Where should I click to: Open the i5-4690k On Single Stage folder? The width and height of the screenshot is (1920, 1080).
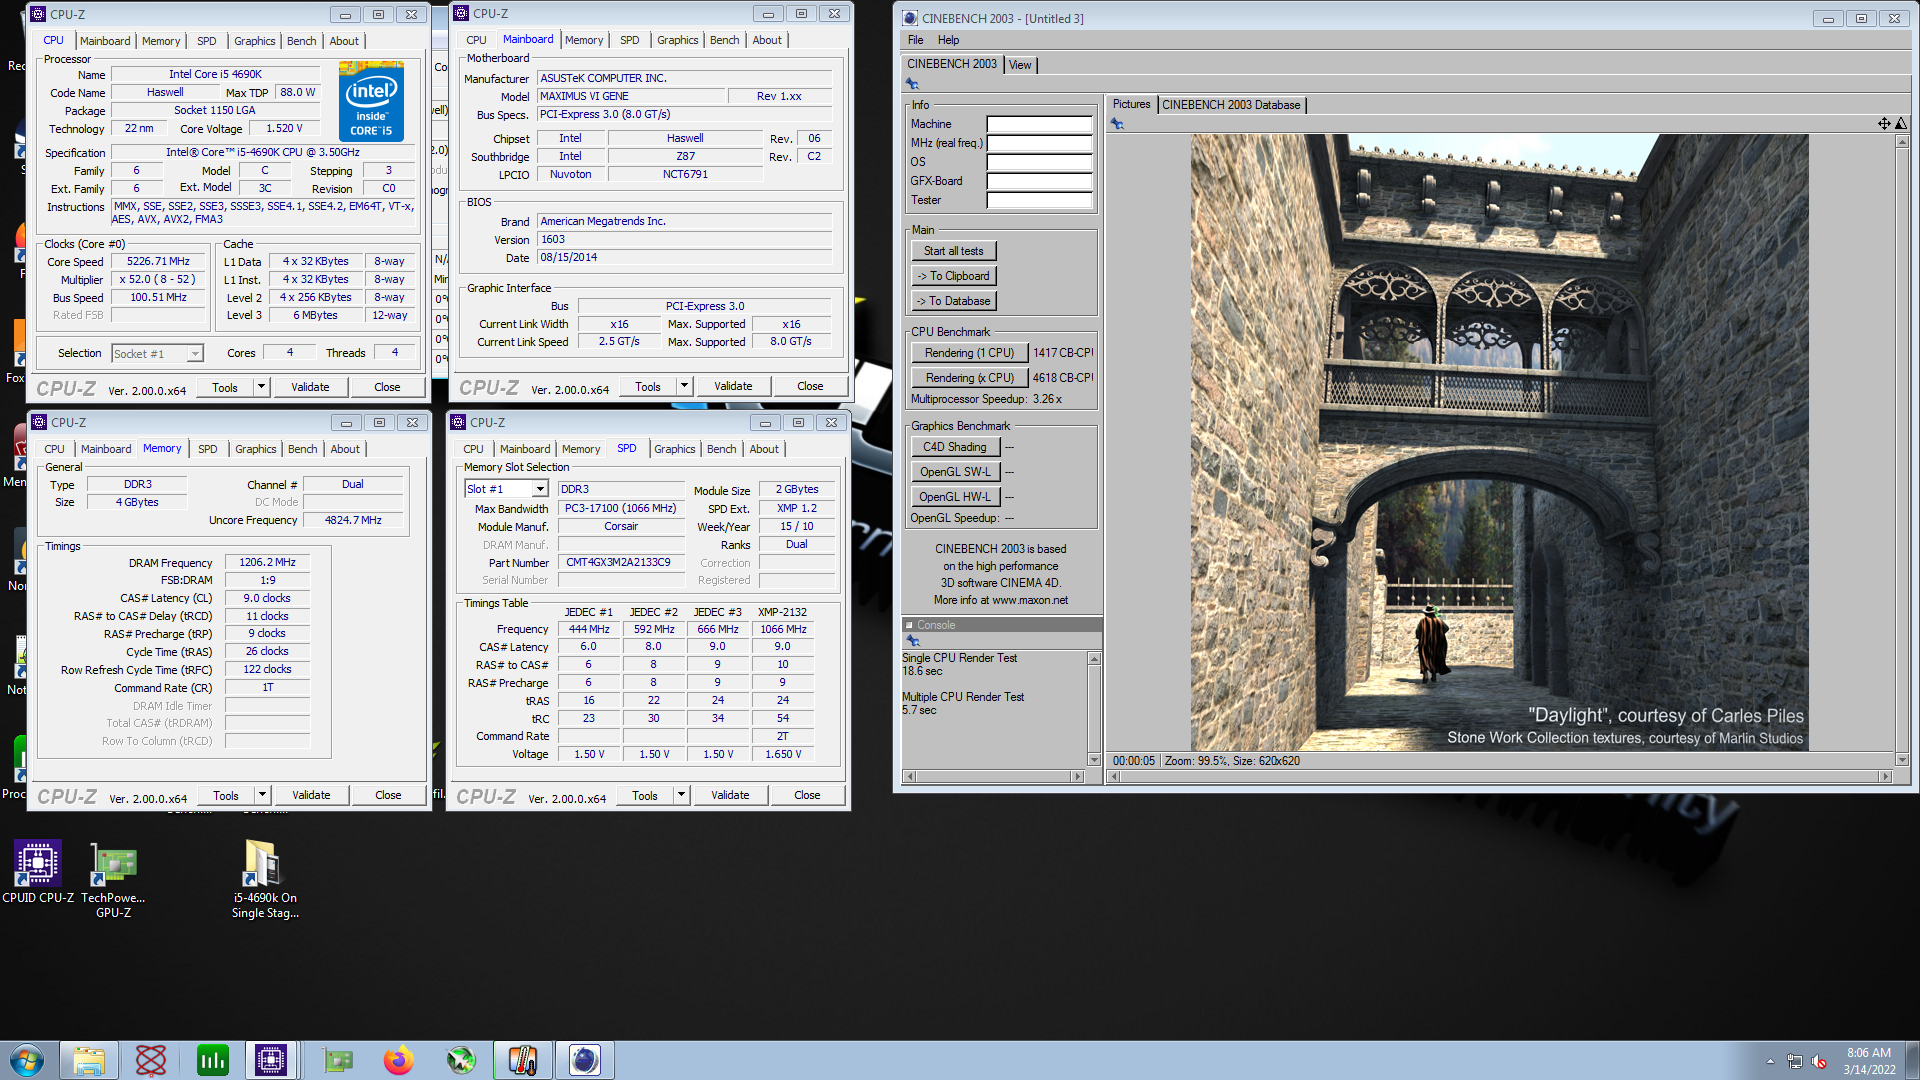click(265, 880)
